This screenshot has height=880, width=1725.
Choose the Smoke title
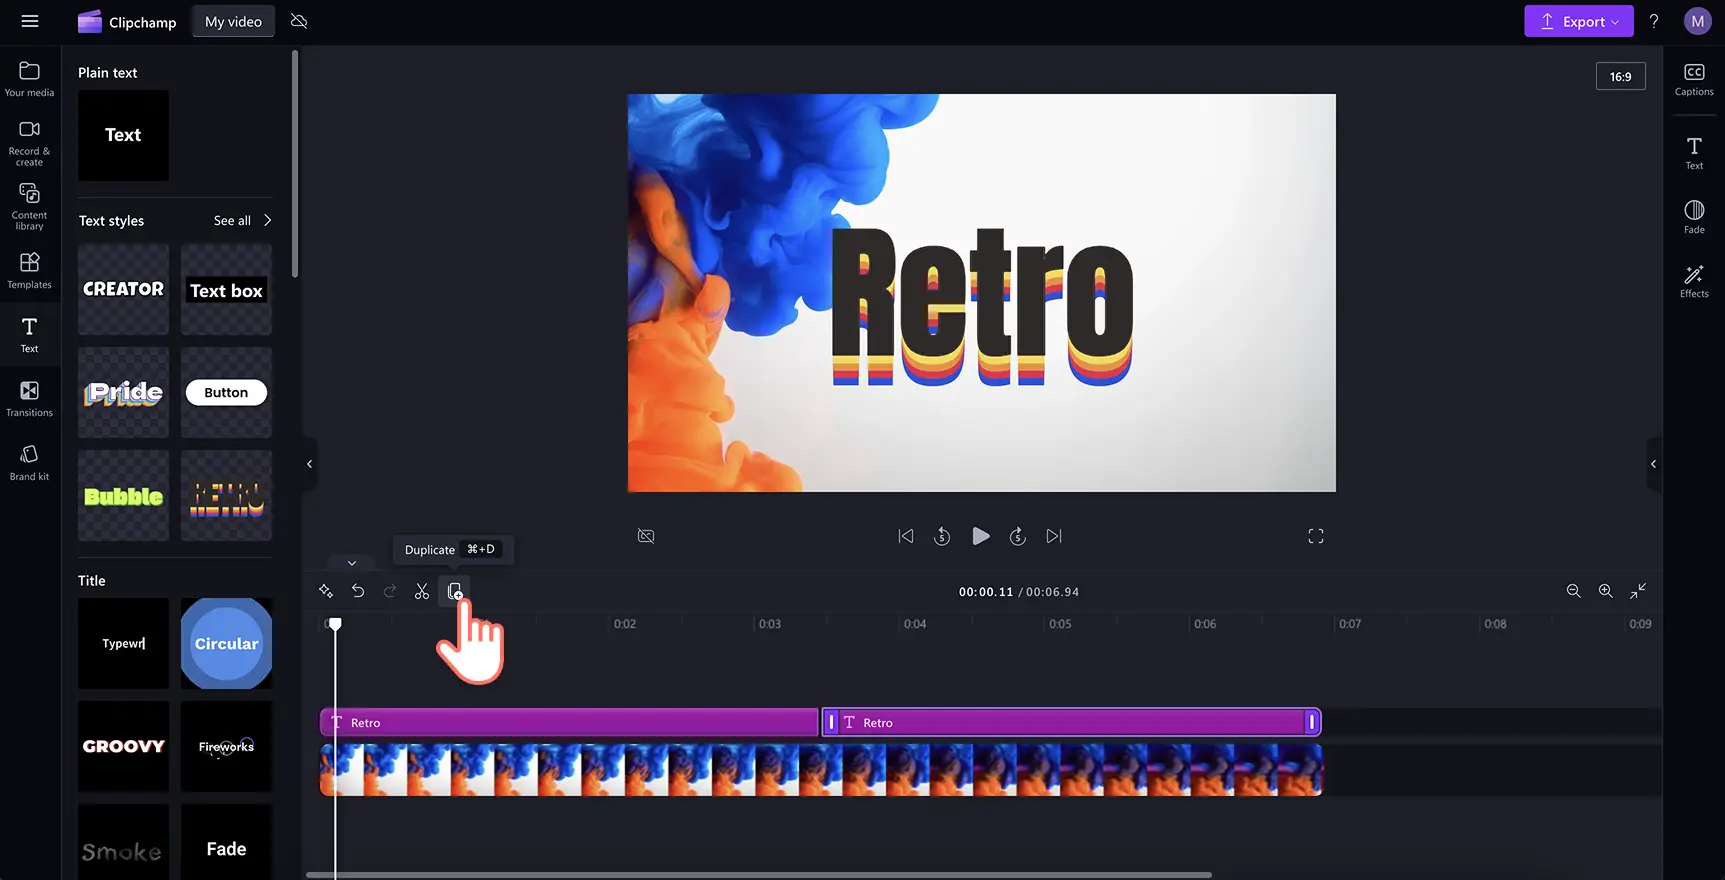[123, 842]
